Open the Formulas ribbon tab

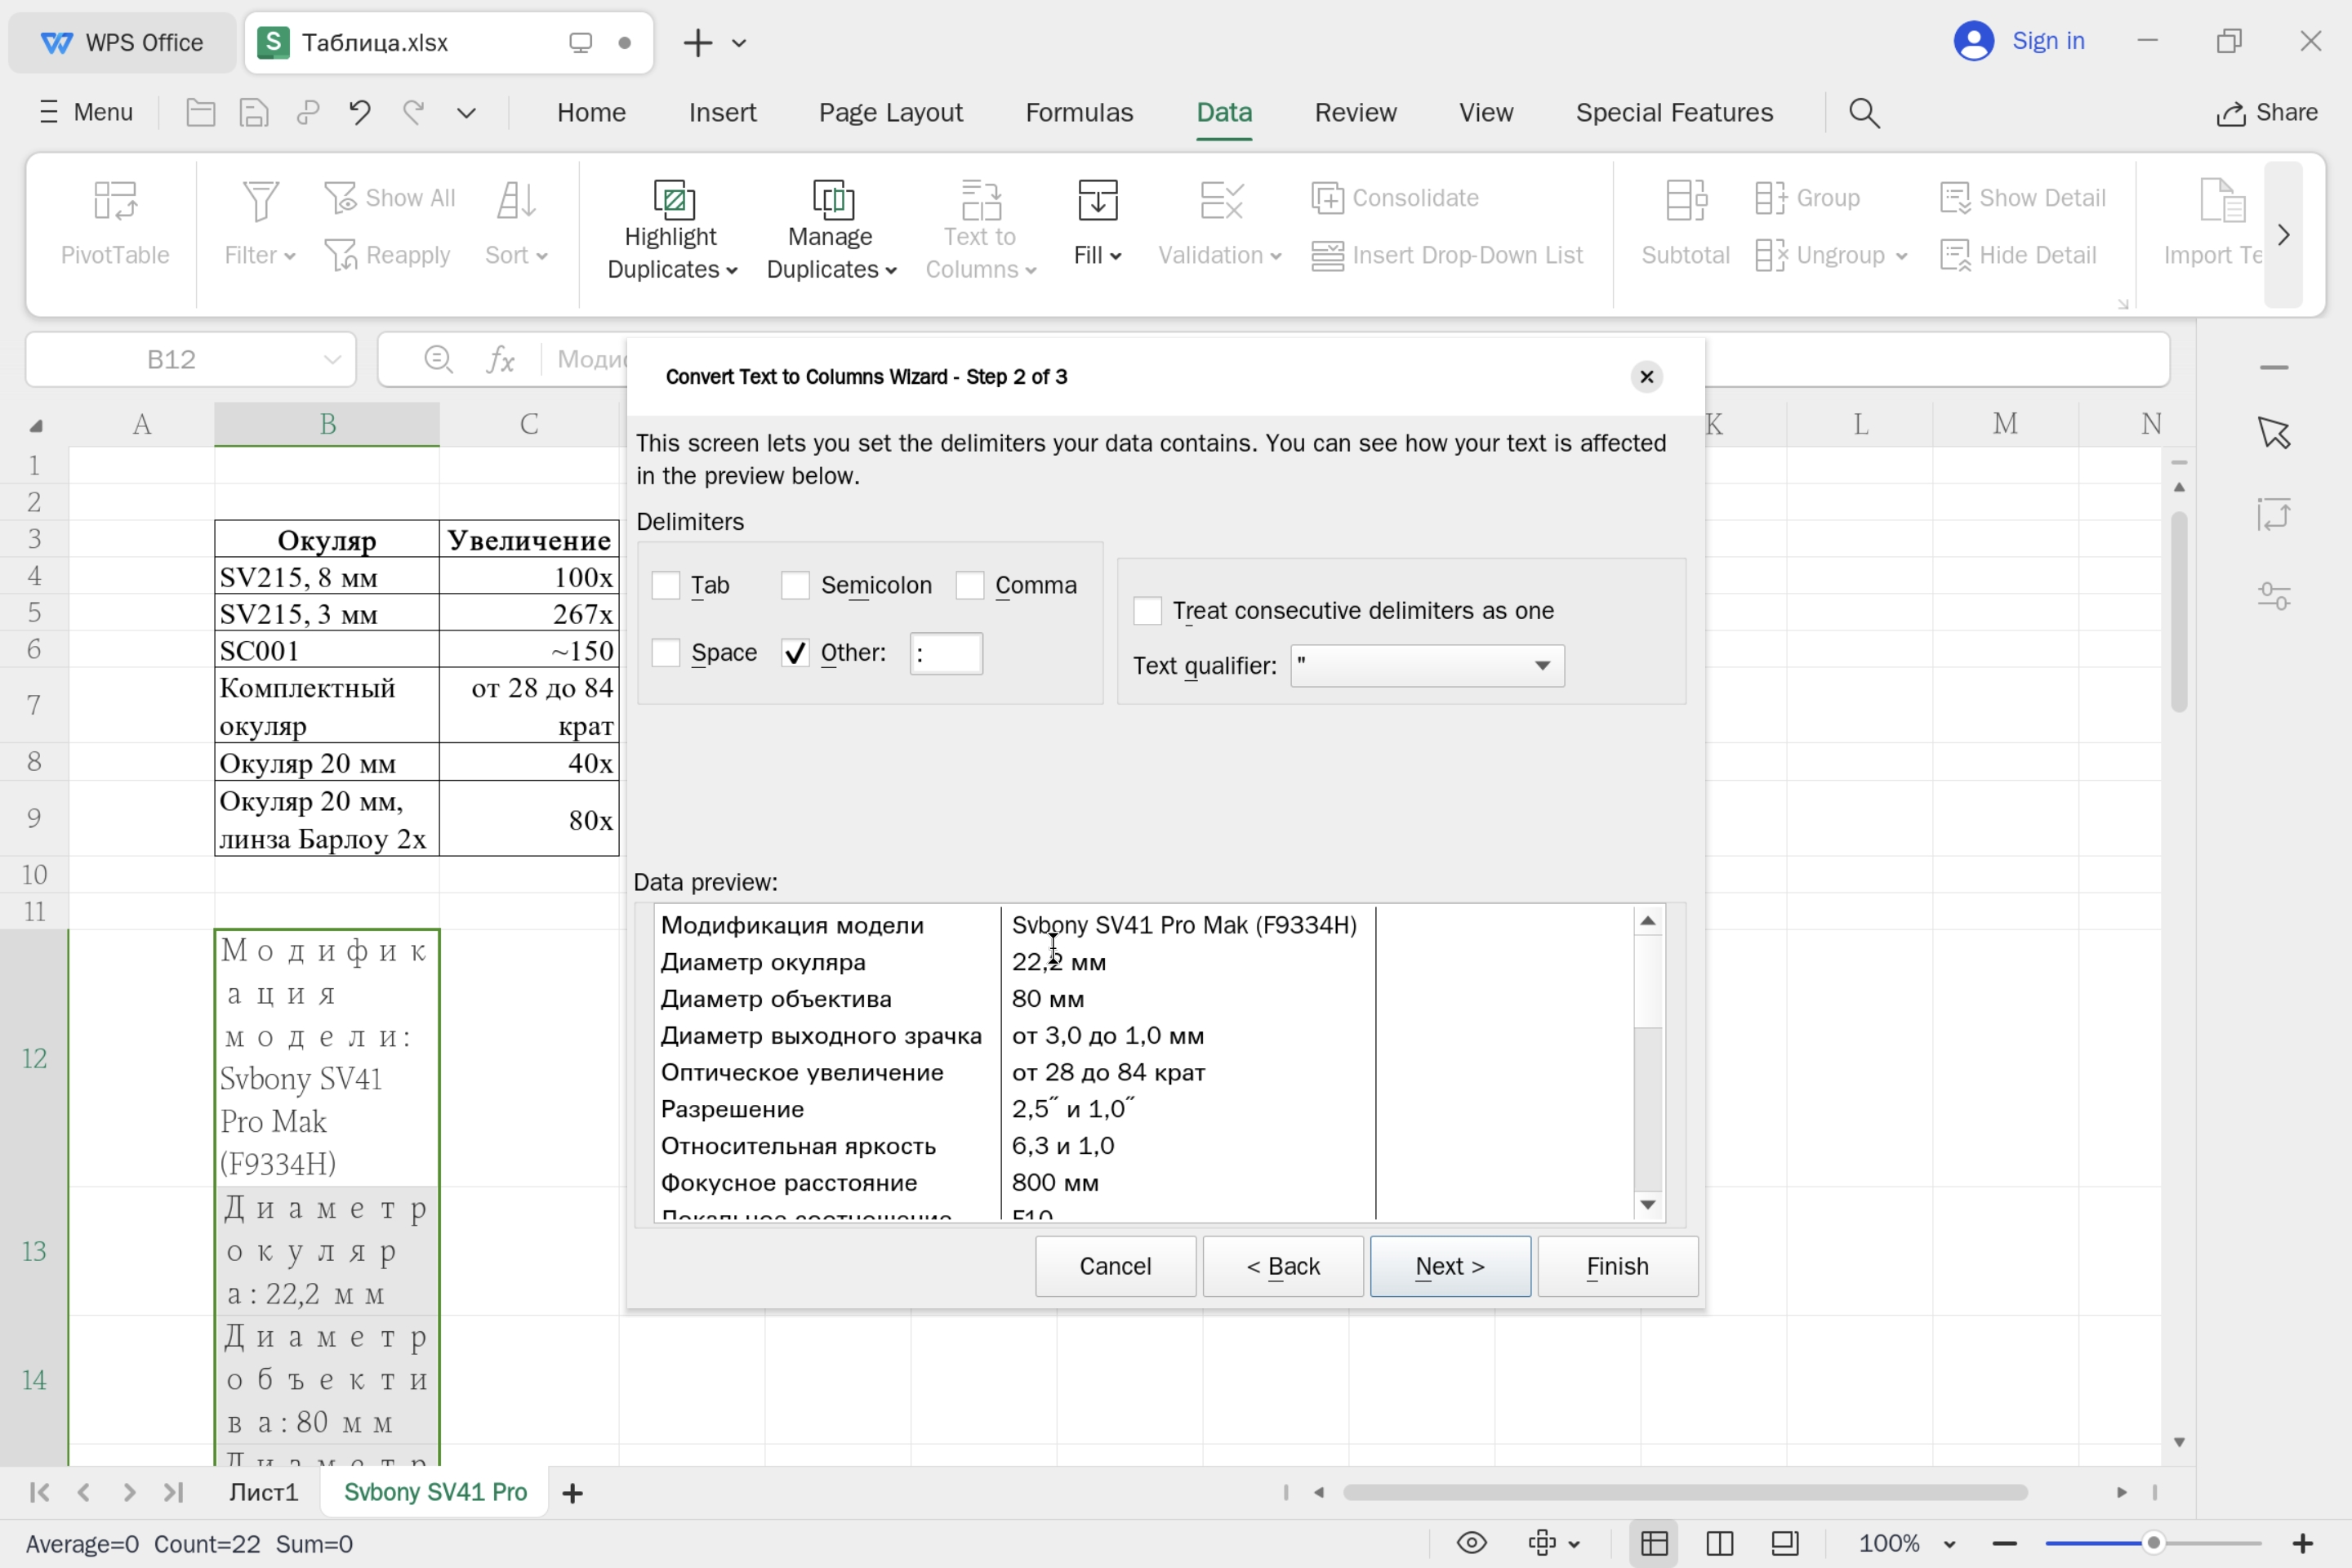point(1078,113)
